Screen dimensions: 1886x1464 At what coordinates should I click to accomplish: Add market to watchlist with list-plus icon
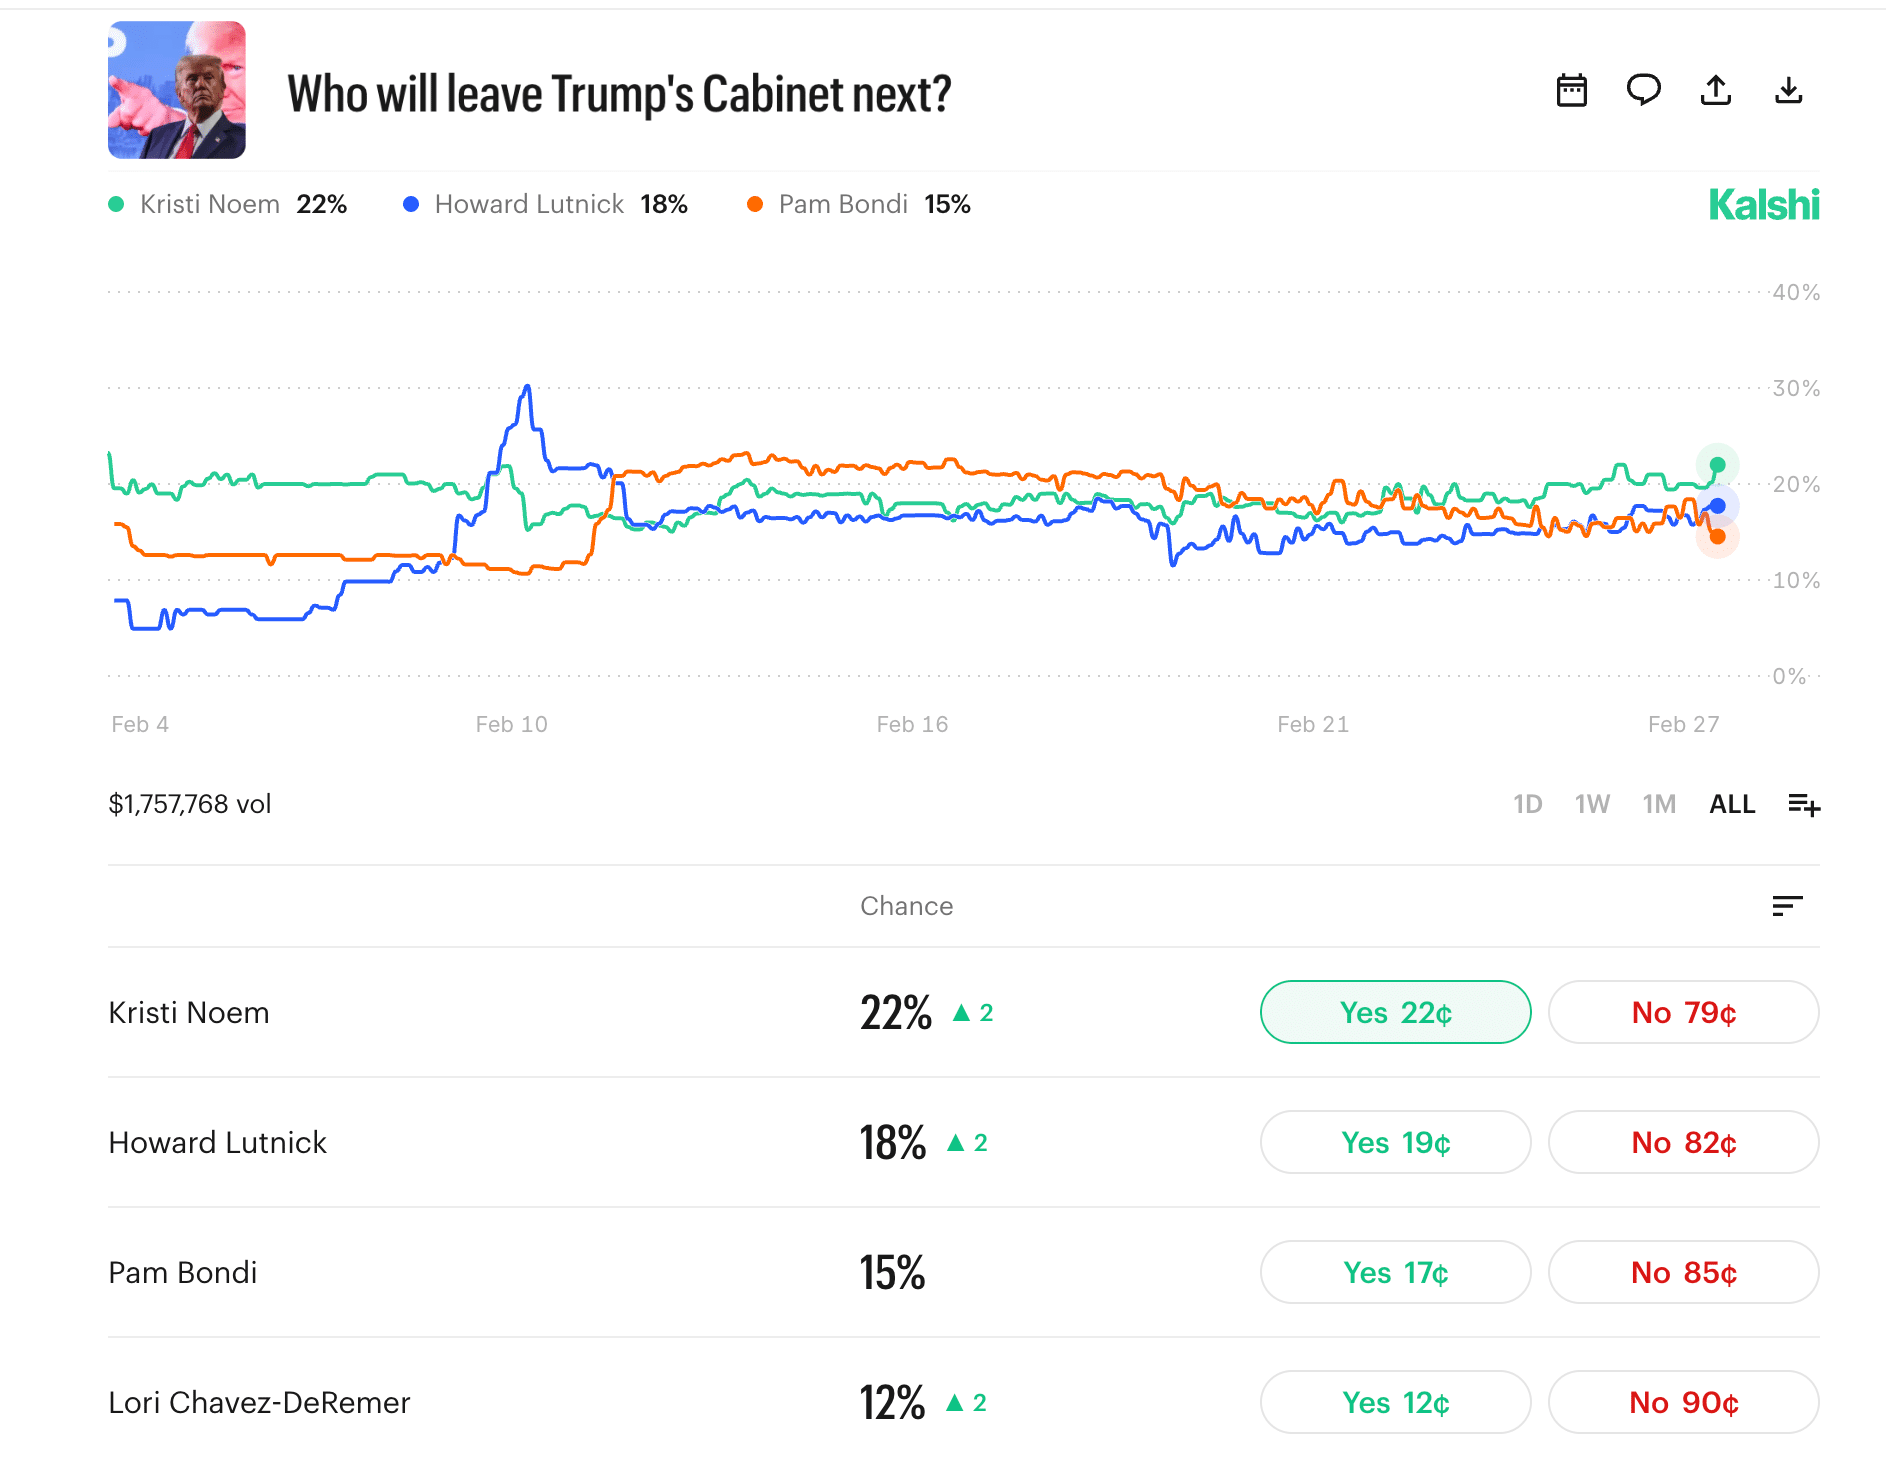coord(1803,804)
